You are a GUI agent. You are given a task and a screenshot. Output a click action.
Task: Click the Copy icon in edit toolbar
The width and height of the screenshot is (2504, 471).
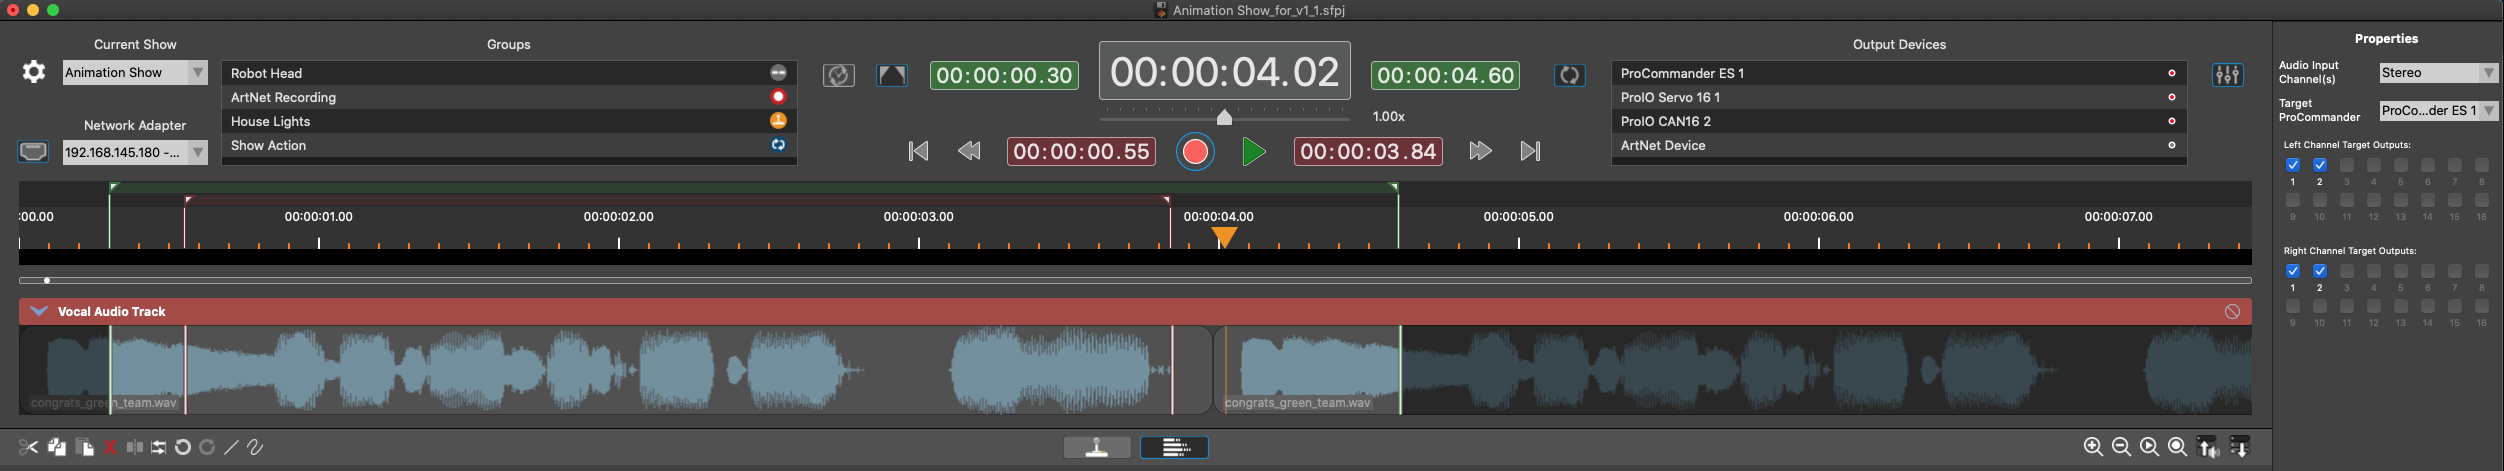(57, 447)
